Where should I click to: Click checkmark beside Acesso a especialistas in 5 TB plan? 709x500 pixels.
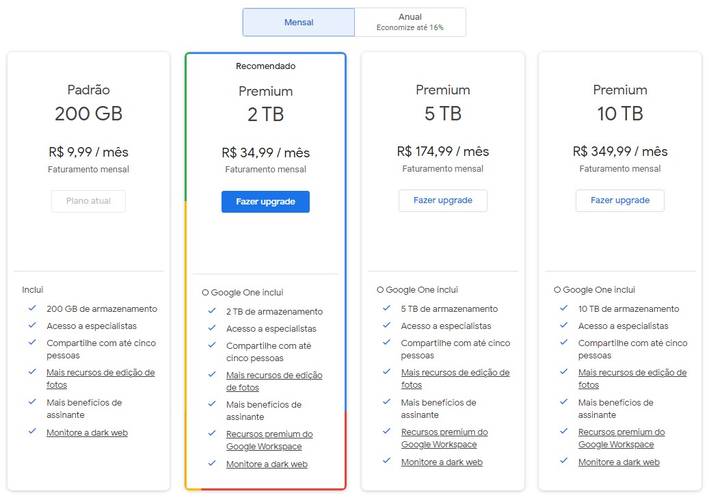(387, 325)
